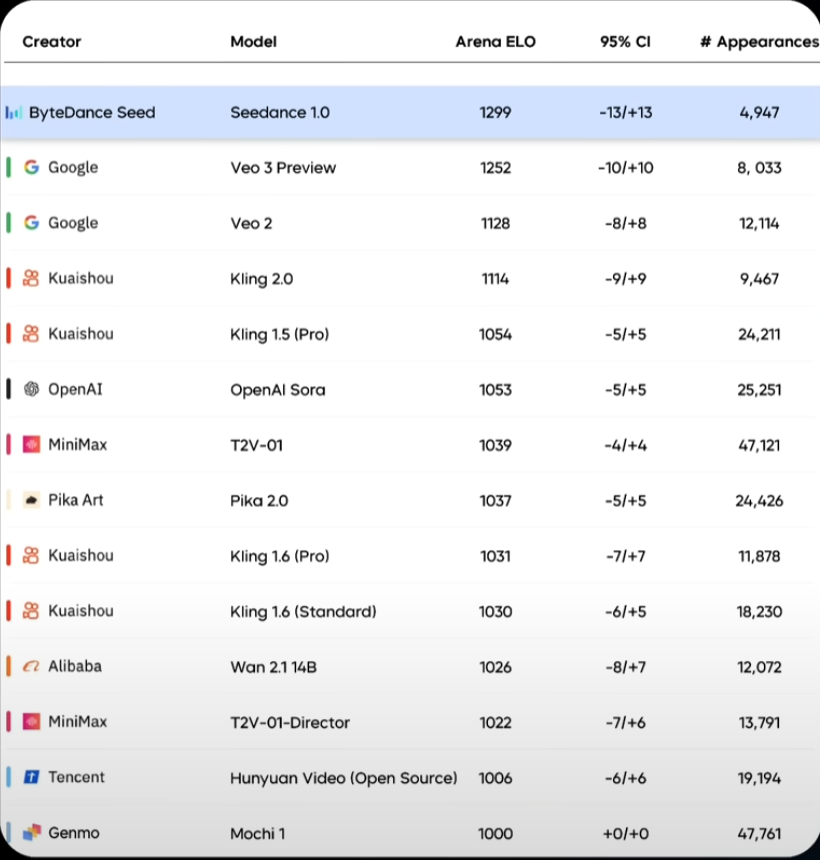Screen dimensions: 820x860
Task: Select the Kling 1.6 (Pro) model name
Action: coord(280,556)
